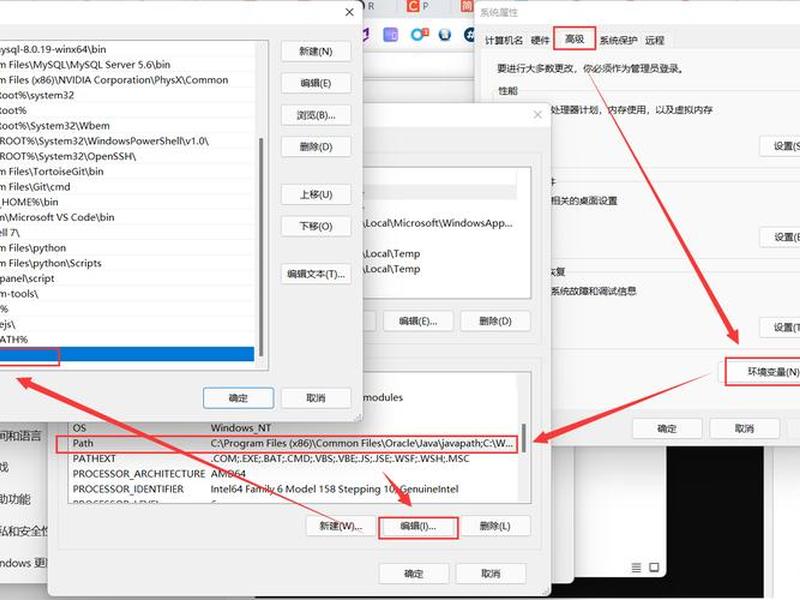Viewport: 800px width, 600px height.
Task: Select the 'panel\script' path entry
Action: (127, 279)
